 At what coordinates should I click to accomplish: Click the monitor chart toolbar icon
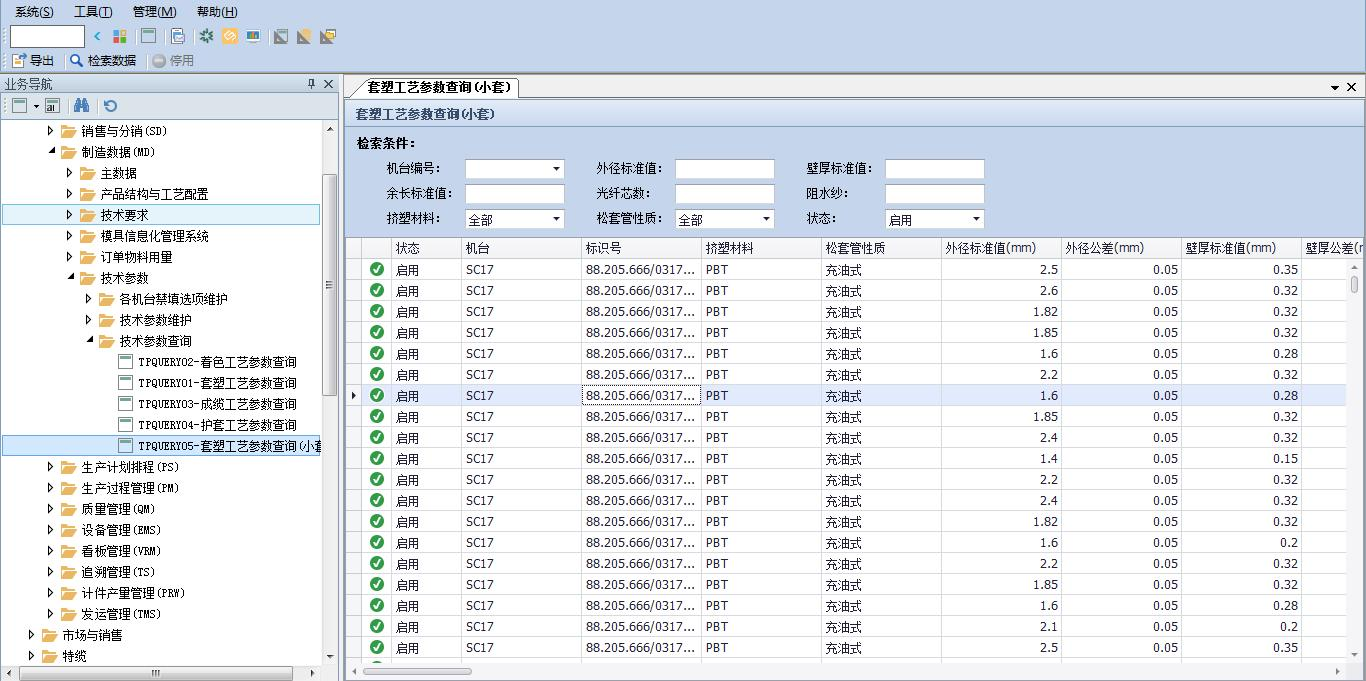253,37
